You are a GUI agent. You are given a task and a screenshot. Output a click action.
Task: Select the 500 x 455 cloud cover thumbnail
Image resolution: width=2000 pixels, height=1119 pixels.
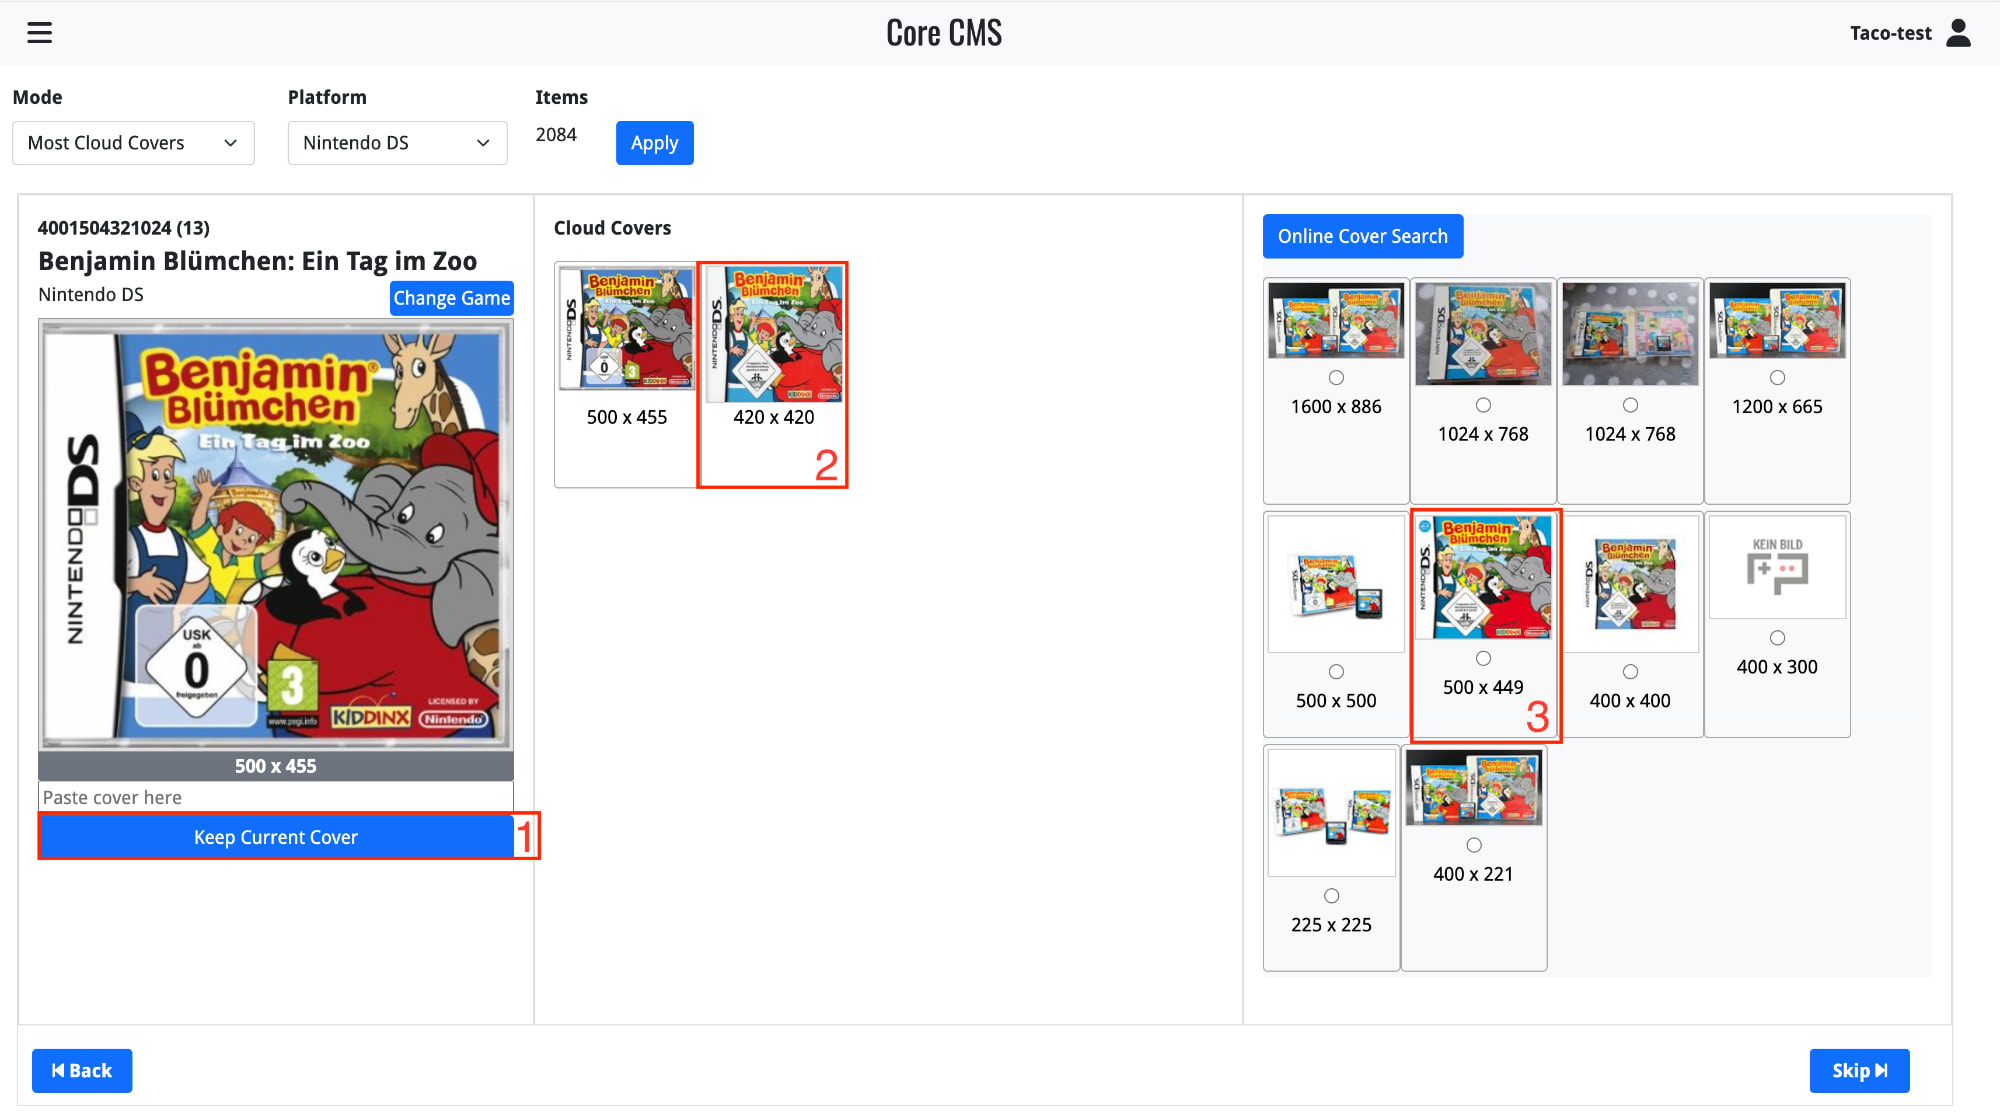(x=626, y=328)
